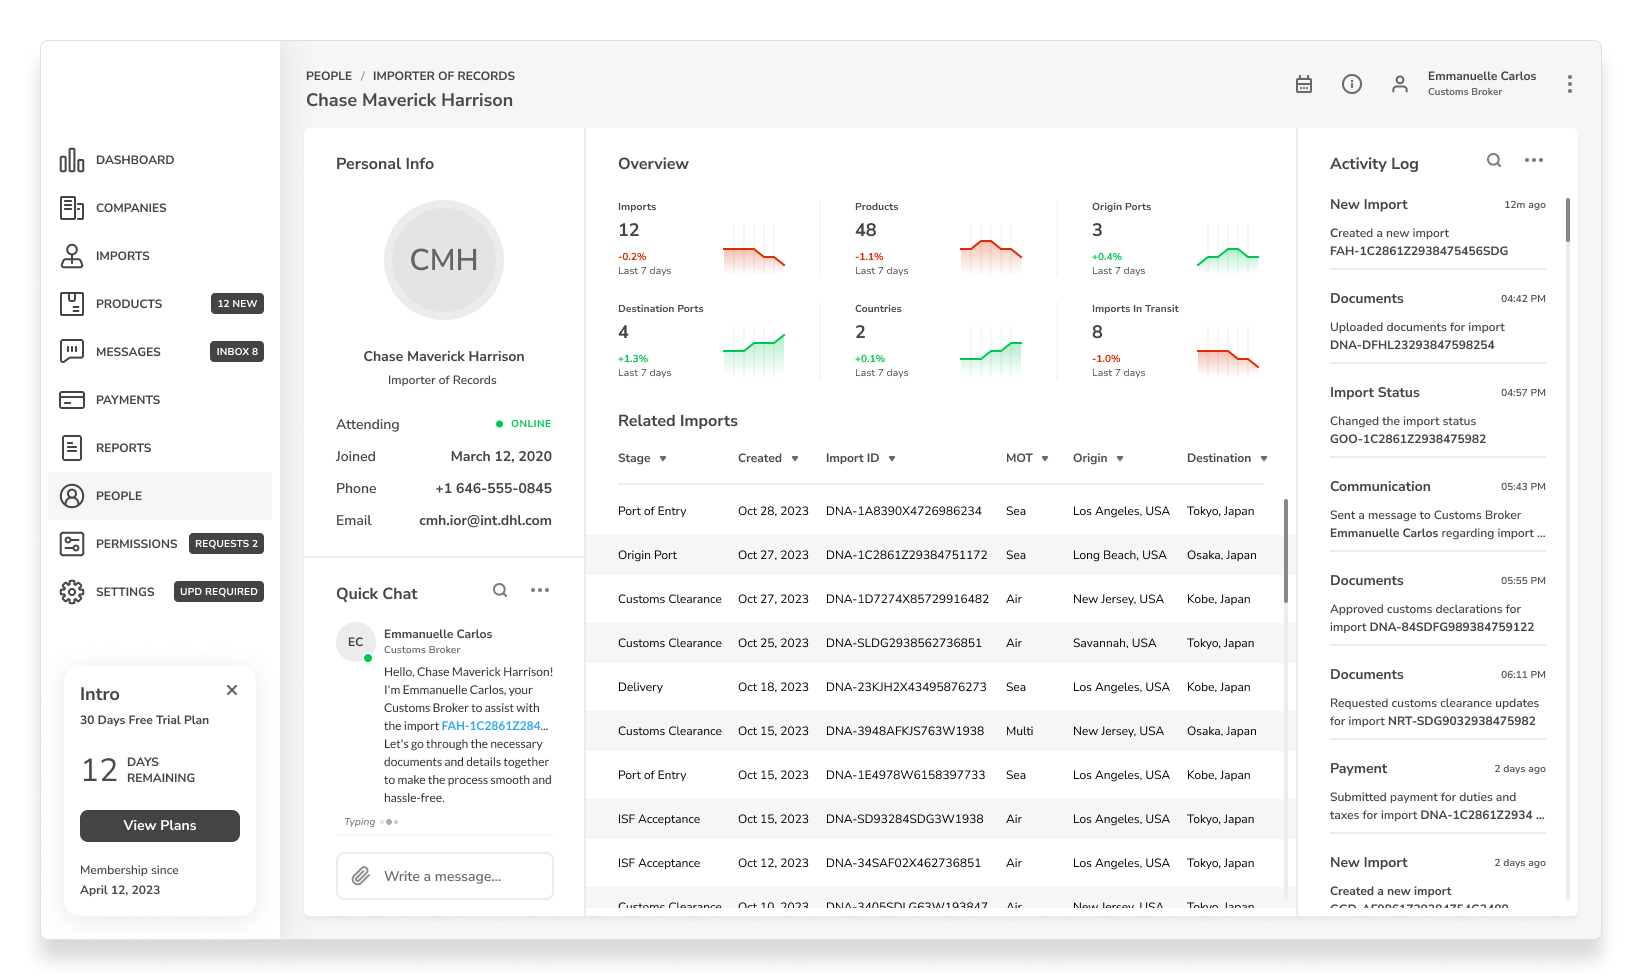Open the FAH-1C2861Z284 import link

pyautogui.click(x=491, y=726)
